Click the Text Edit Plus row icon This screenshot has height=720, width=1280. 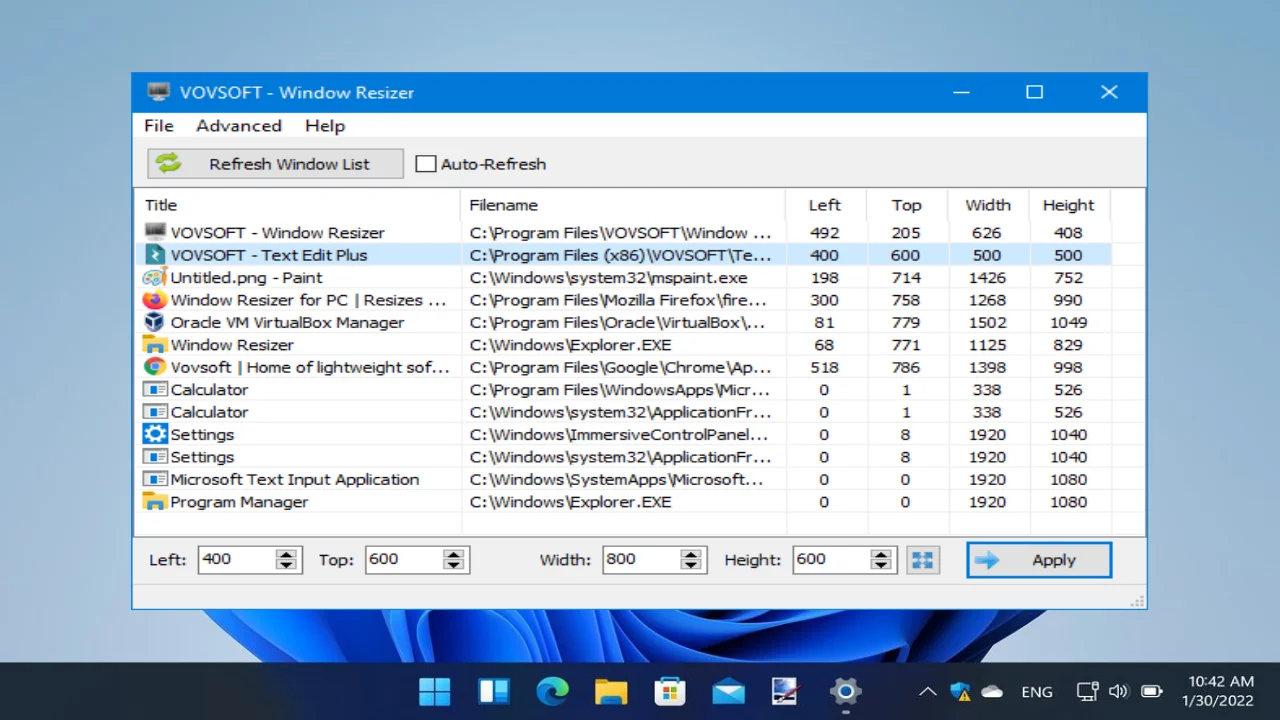[x=154, y=255]
